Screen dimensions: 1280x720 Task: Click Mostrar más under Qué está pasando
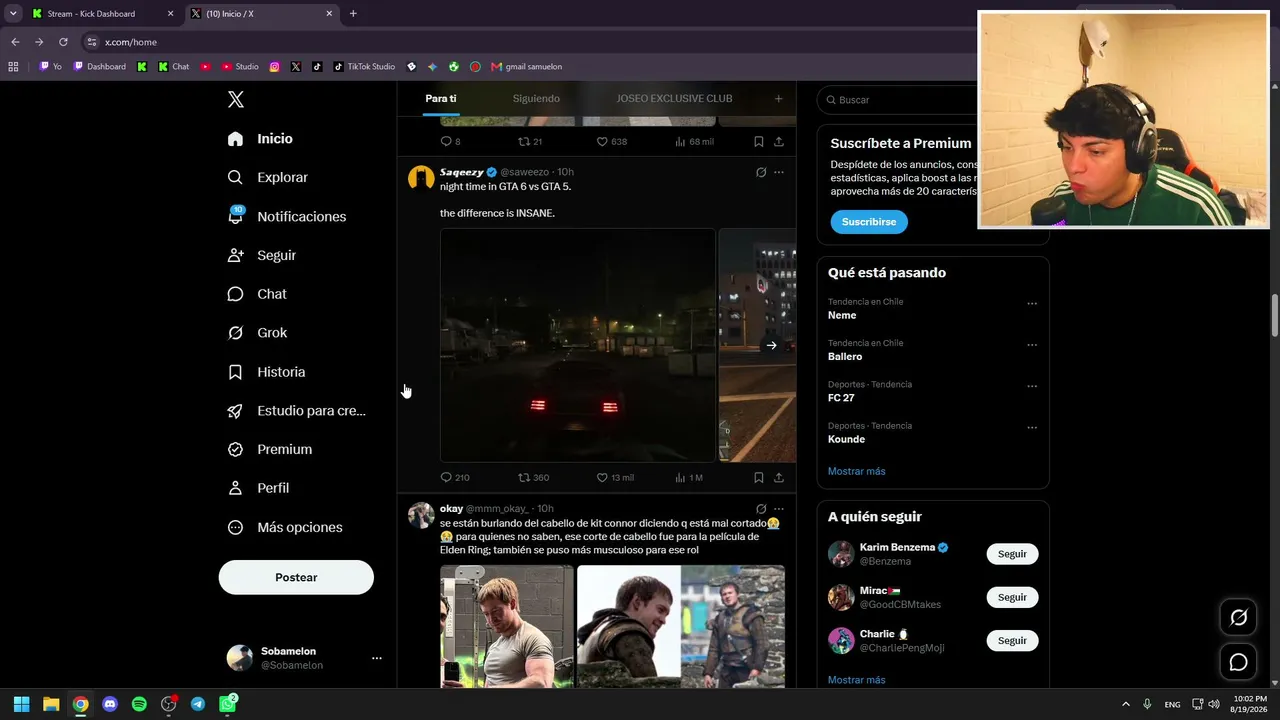tap(857, 471)
